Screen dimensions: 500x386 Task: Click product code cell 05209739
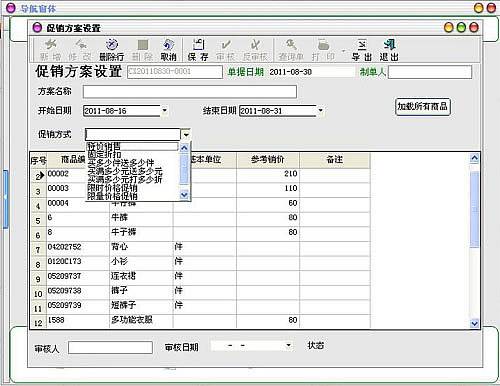click(x=78, y=306)
